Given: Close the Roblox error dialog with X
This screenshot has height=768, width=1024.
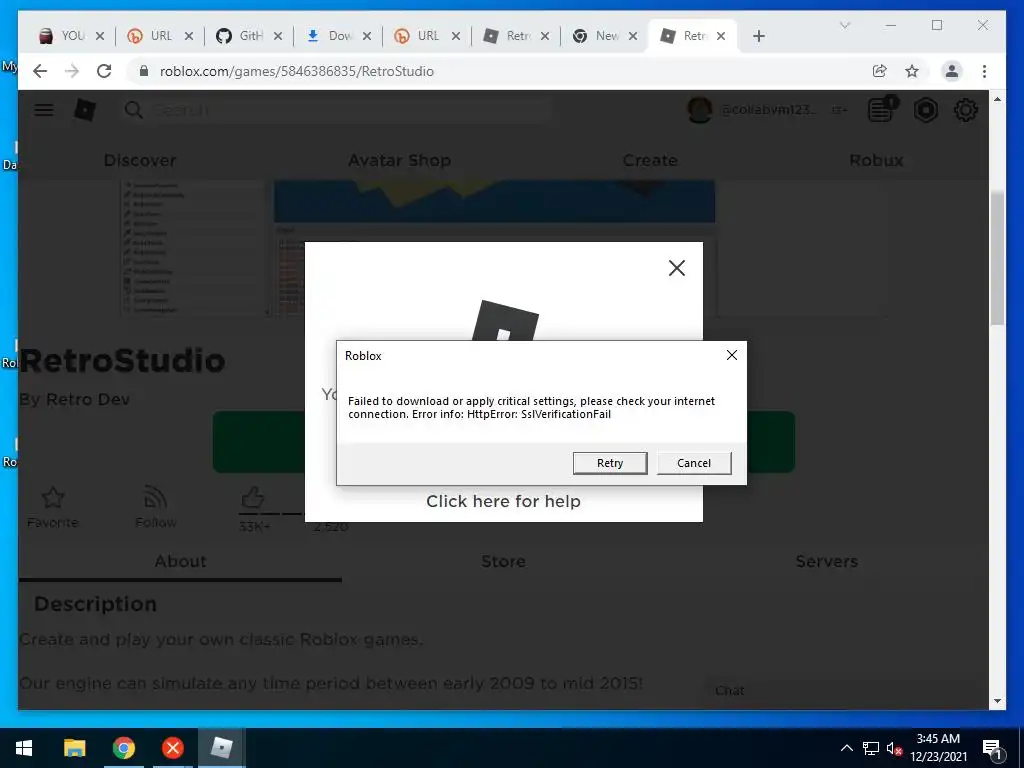Looking at the screenshot, I should [x=732, y=355].
